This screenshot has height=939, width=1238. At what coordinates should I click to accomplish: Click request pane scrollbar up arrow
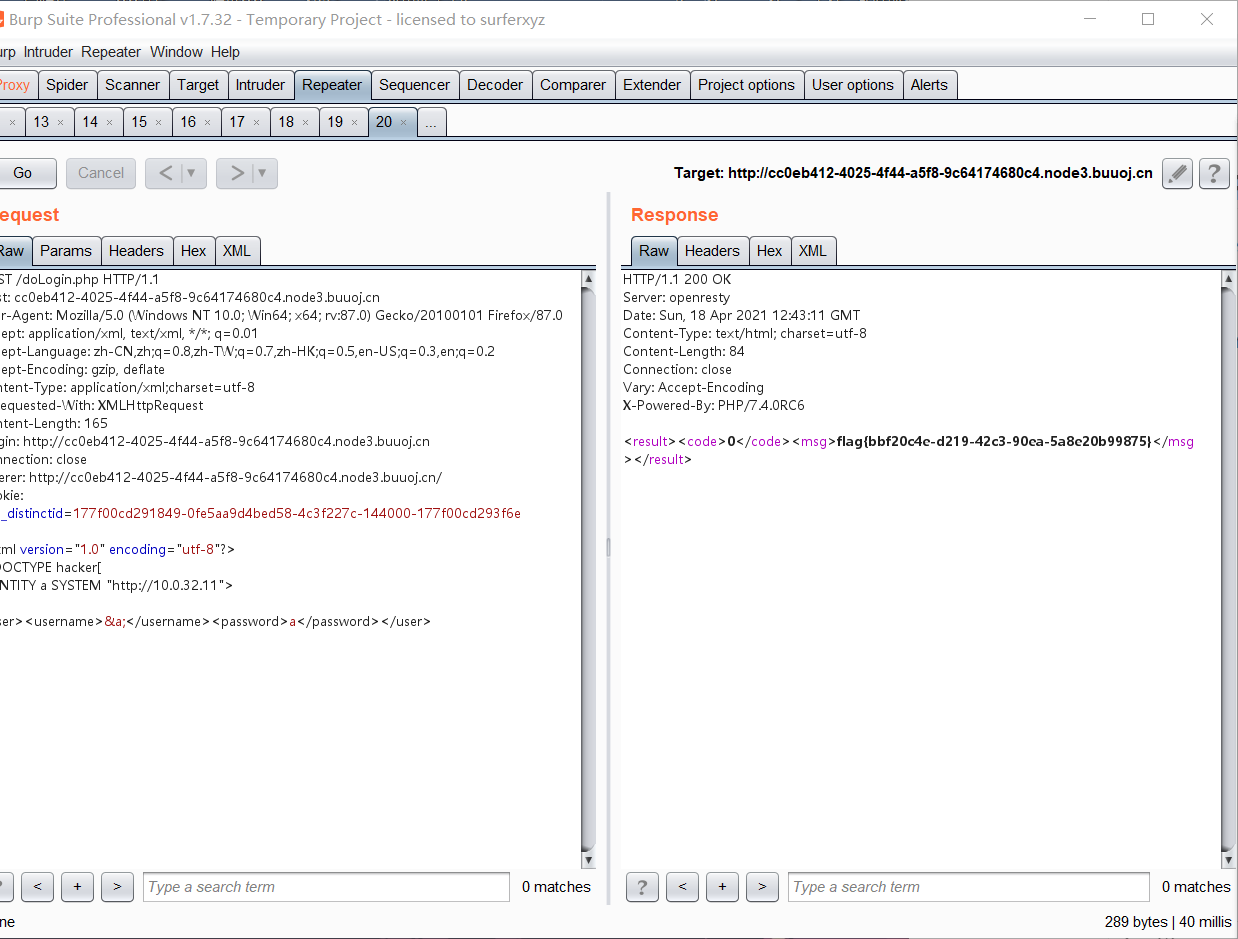pos(588,279)
